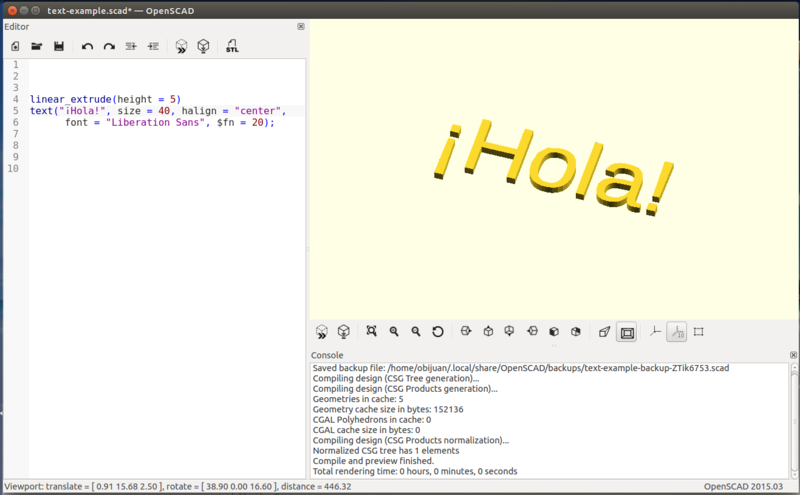Export the model as STL
The width and height of the screenshot is (800, 495).
[232, 46]
